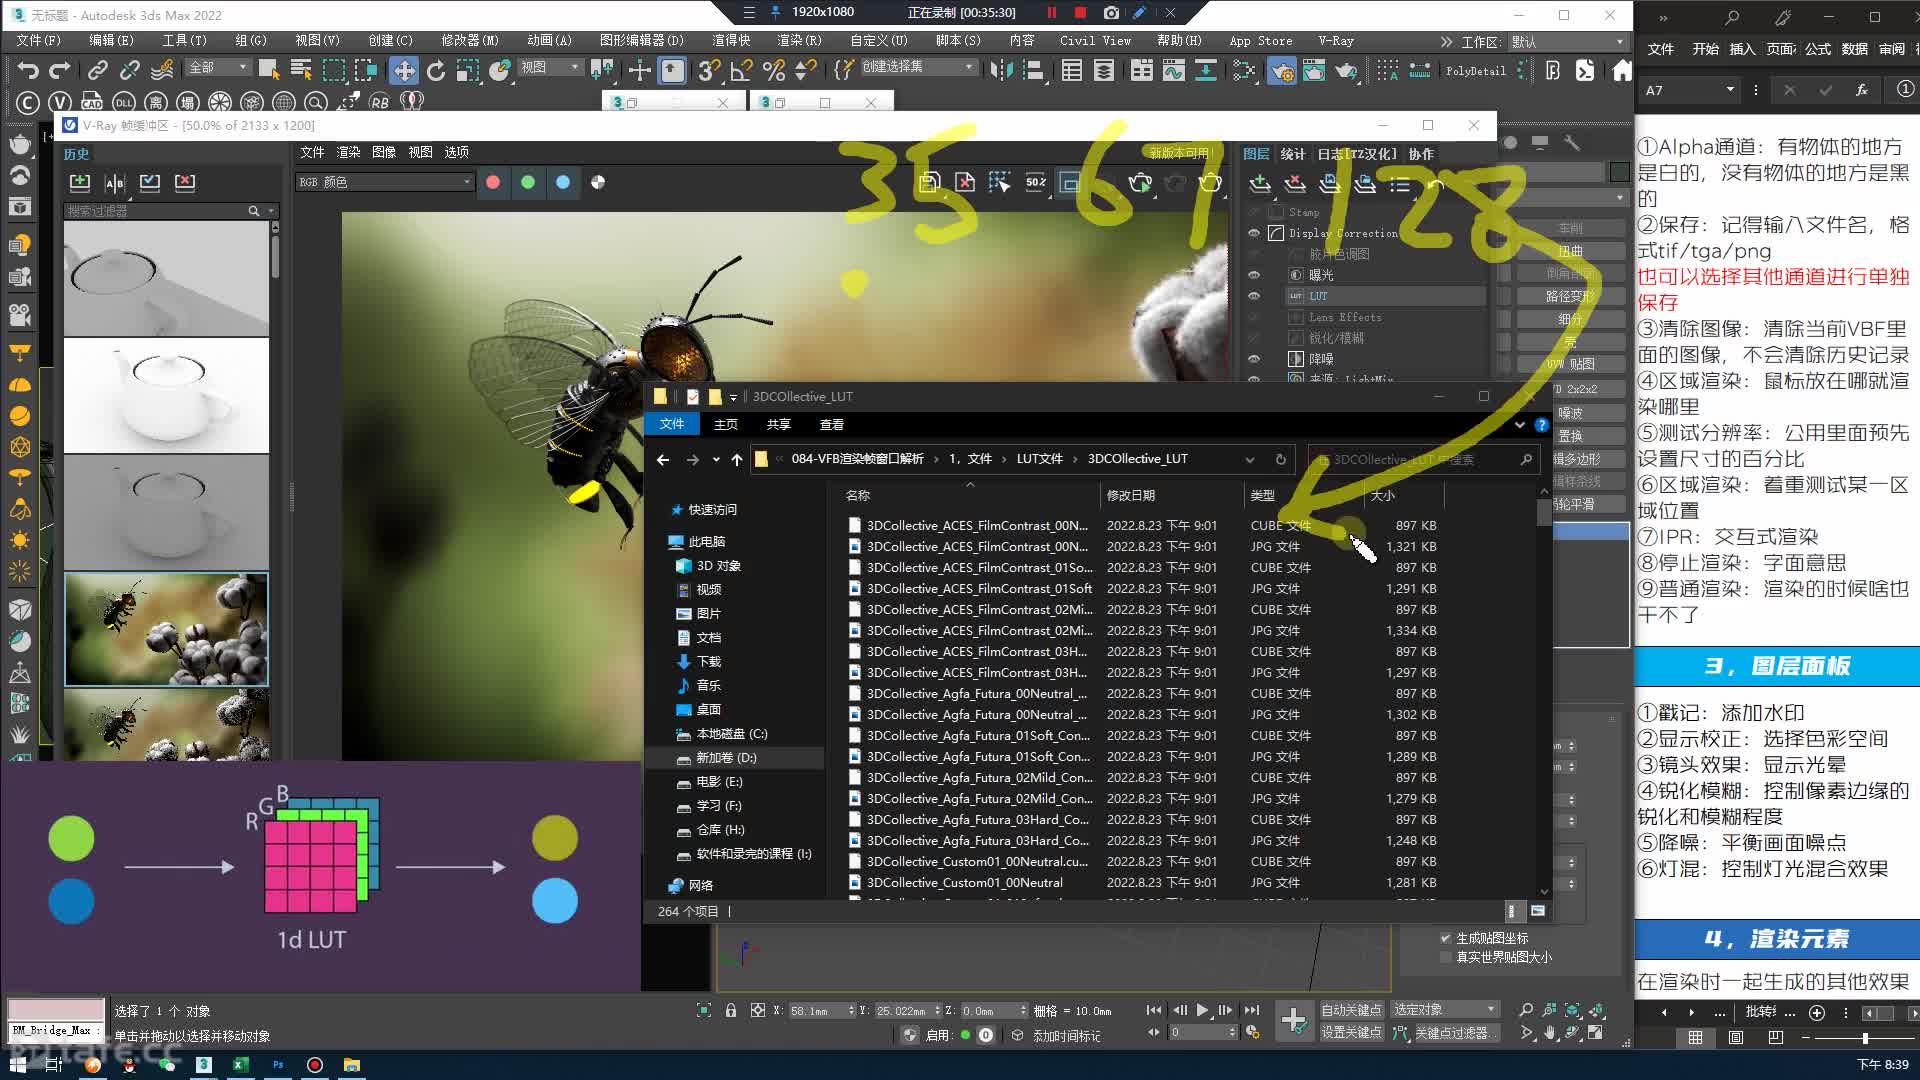Click the LUT文件 breadcrumb in address bar

point(1040,459)
